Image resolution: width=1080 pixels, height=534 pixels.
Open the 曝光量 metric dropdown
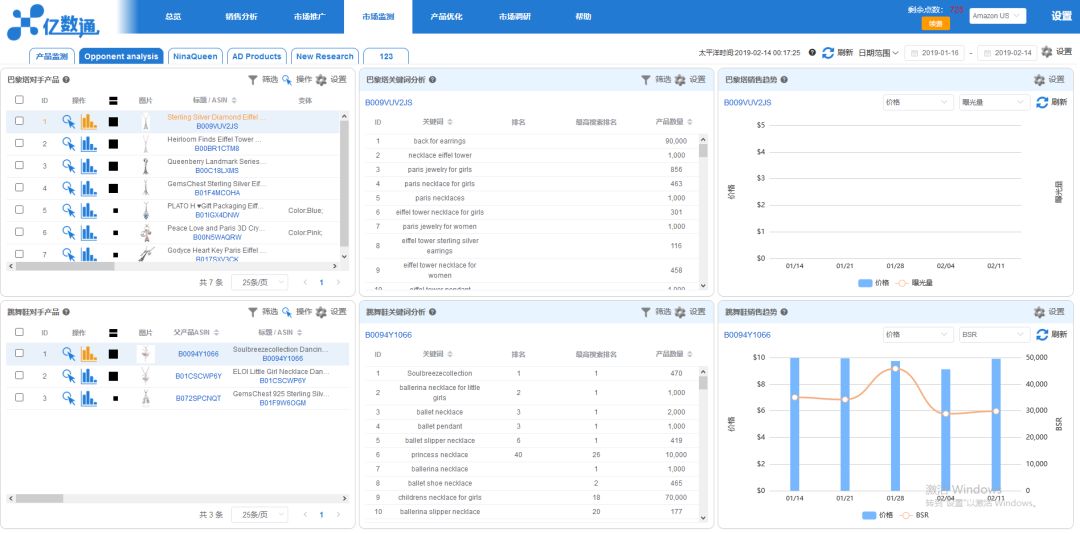point(993,102)
